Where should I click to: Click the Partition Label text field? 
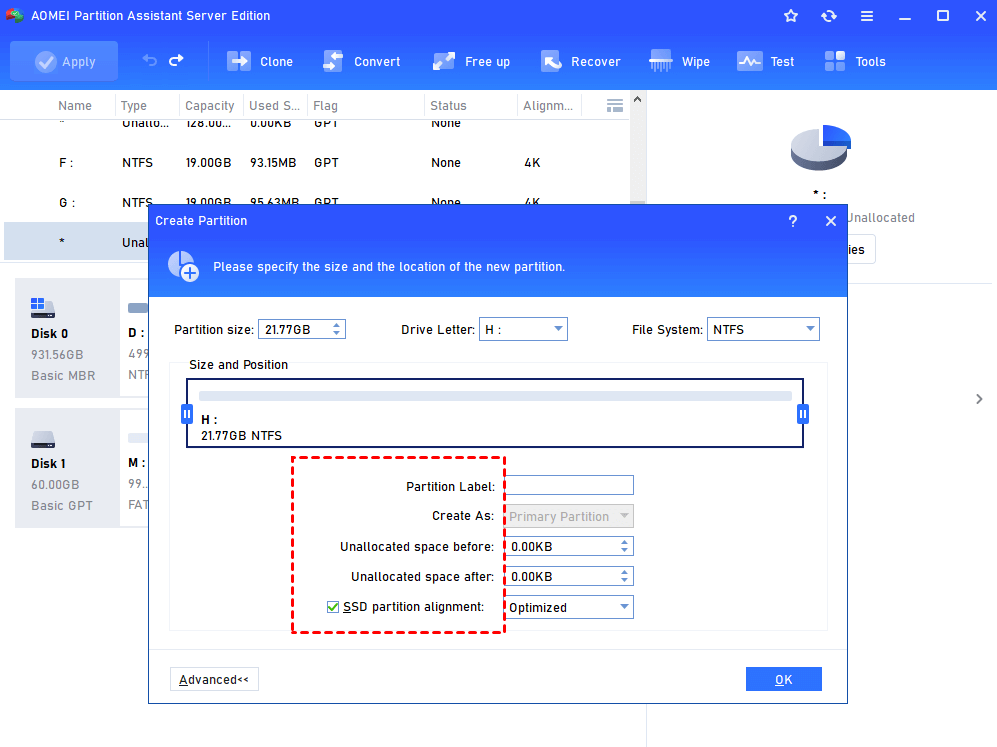(569, 485)
